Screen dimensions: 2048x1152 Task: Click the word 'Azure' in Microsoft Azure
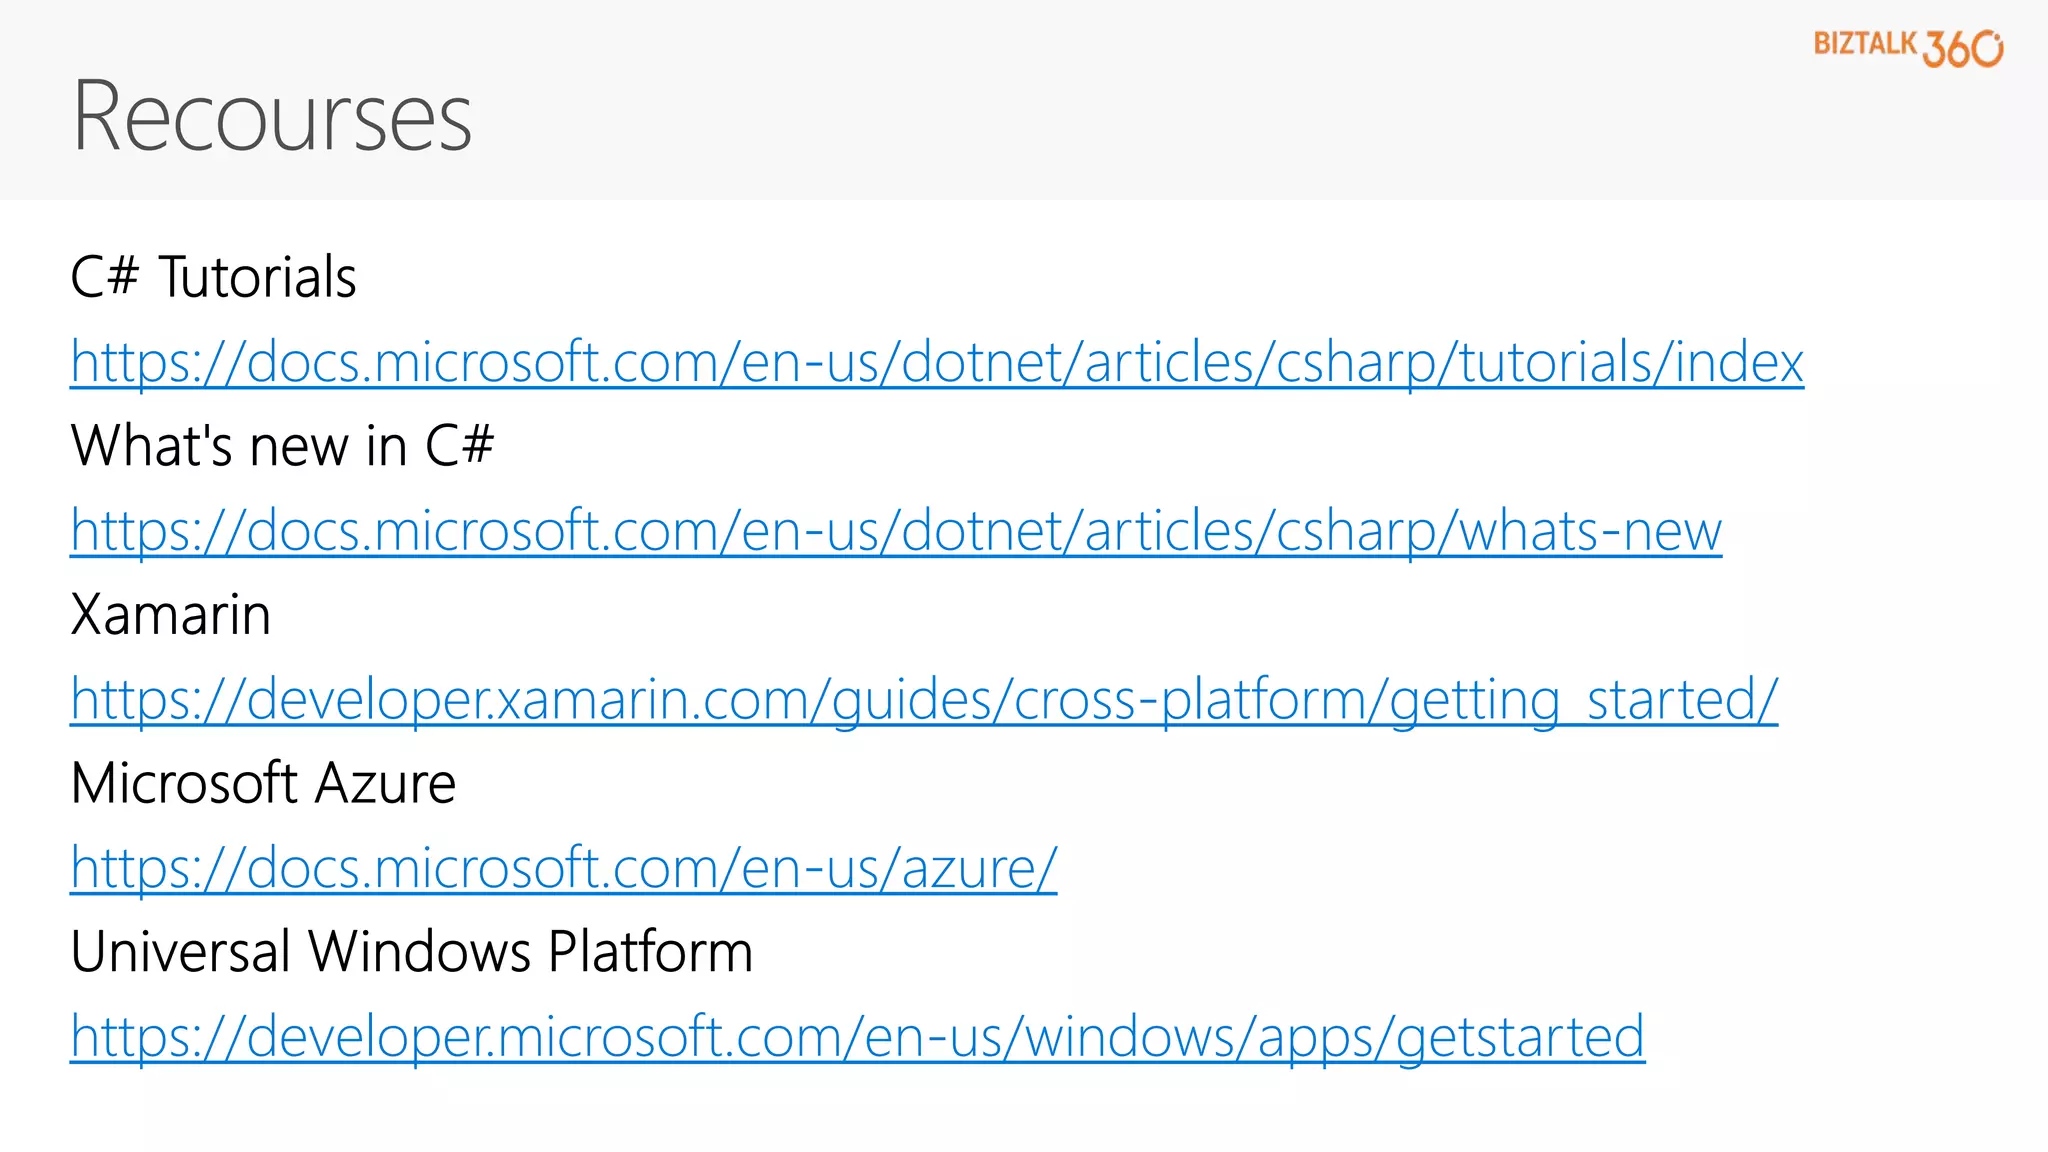coord(385,783)
